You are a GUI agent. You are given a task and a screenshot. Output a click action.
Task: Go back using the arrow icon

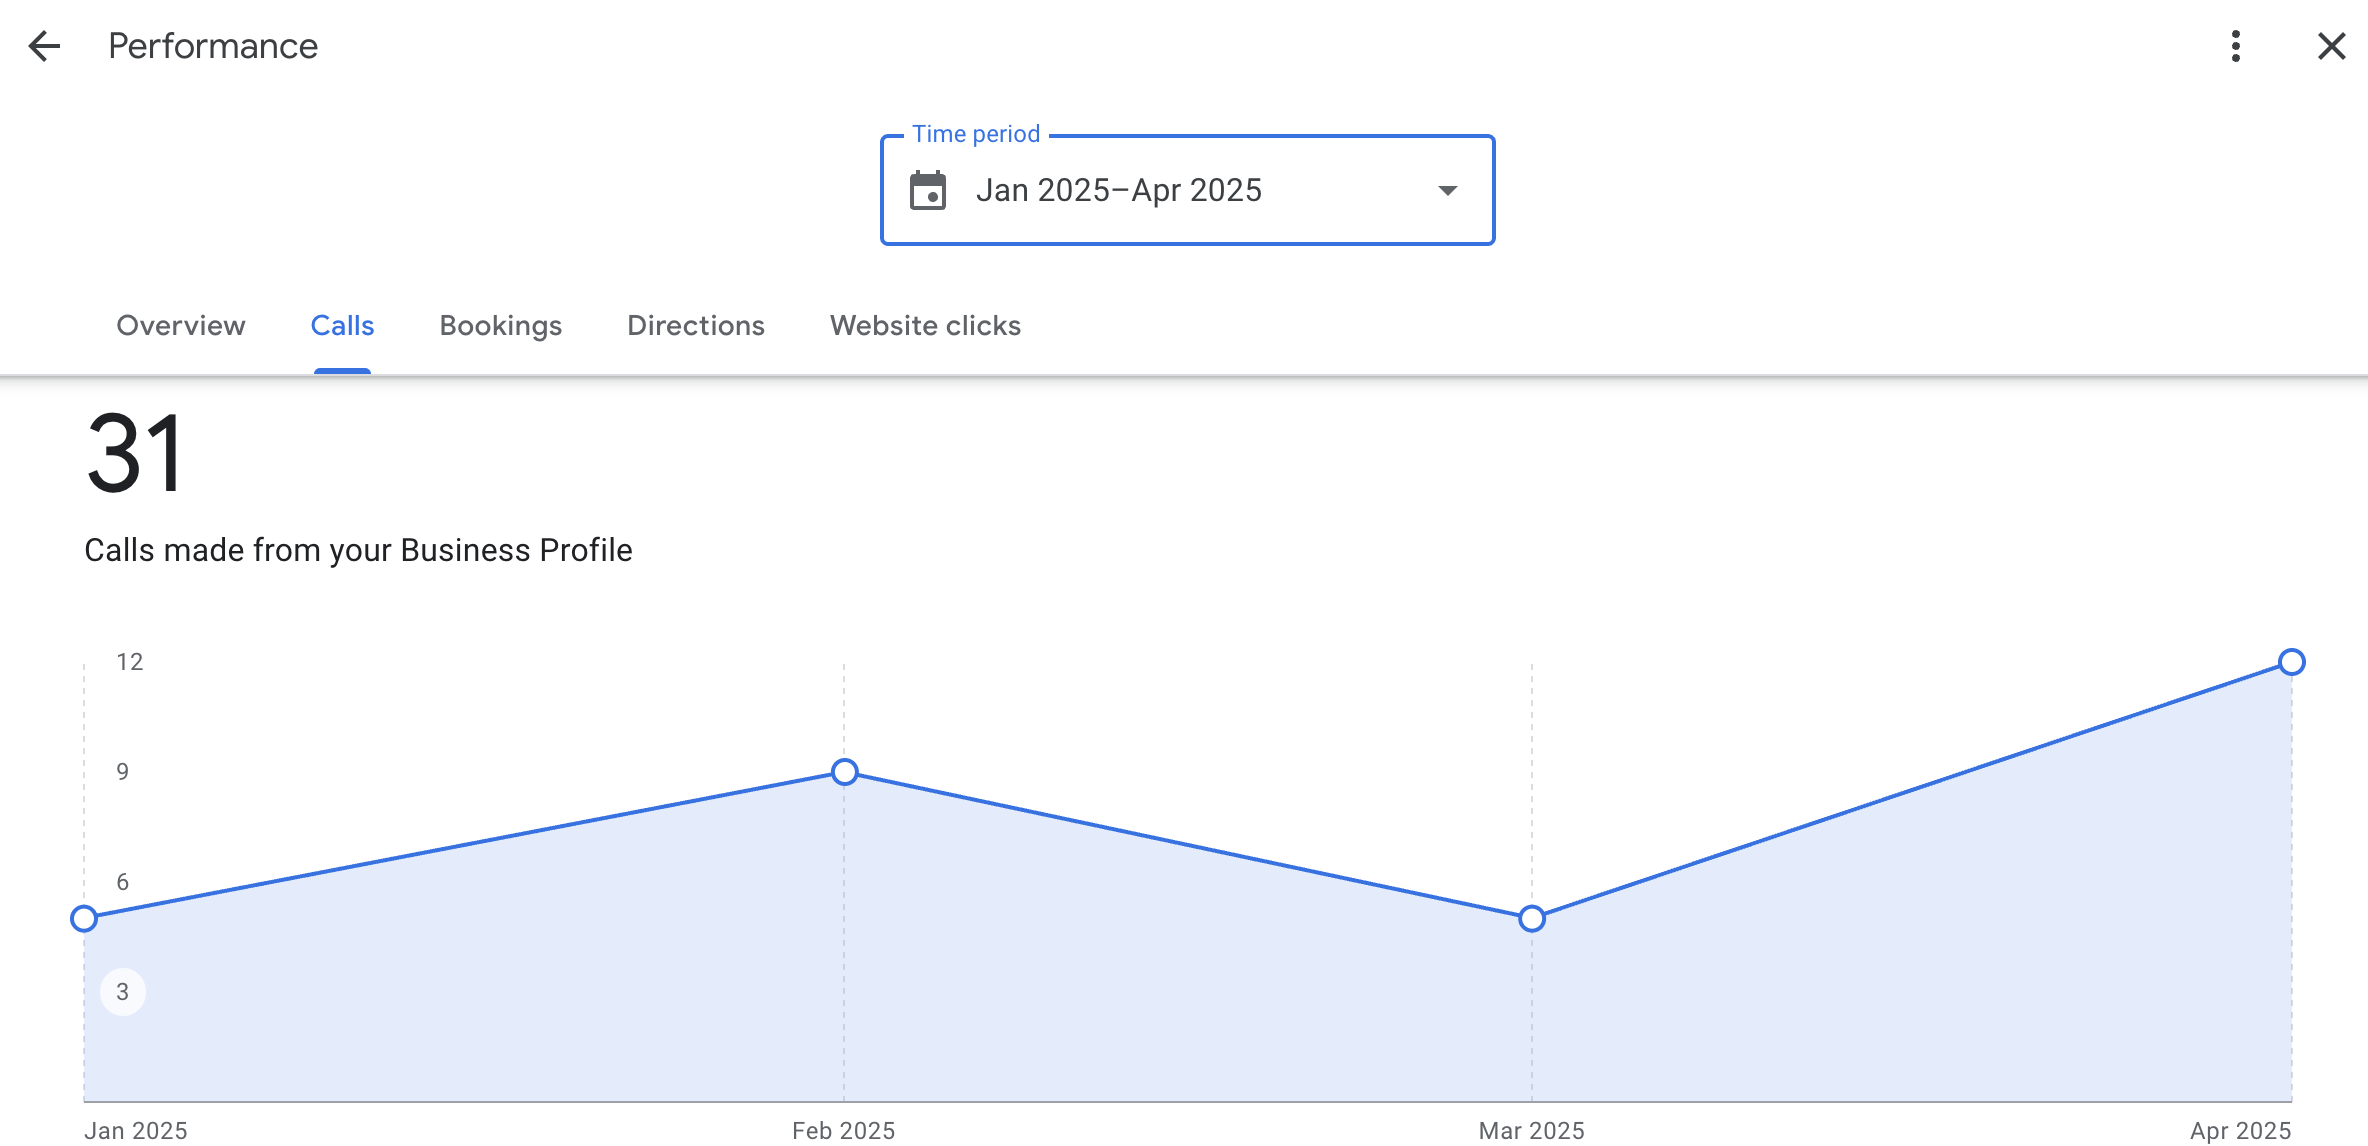(x=44, y=46)
